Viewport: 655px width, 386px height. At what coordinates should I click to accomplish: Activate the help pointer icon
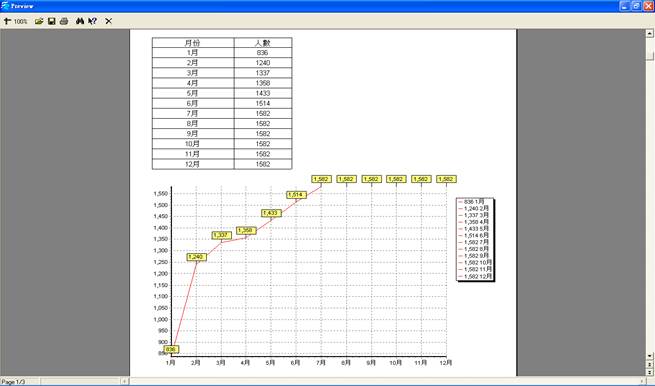point(93,21)
